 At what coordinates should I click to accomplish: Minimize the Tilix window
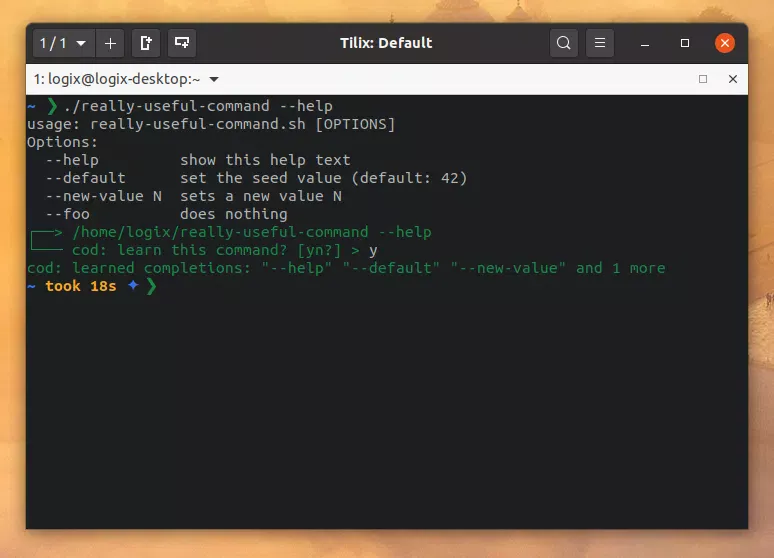click(x=645, y=44)
